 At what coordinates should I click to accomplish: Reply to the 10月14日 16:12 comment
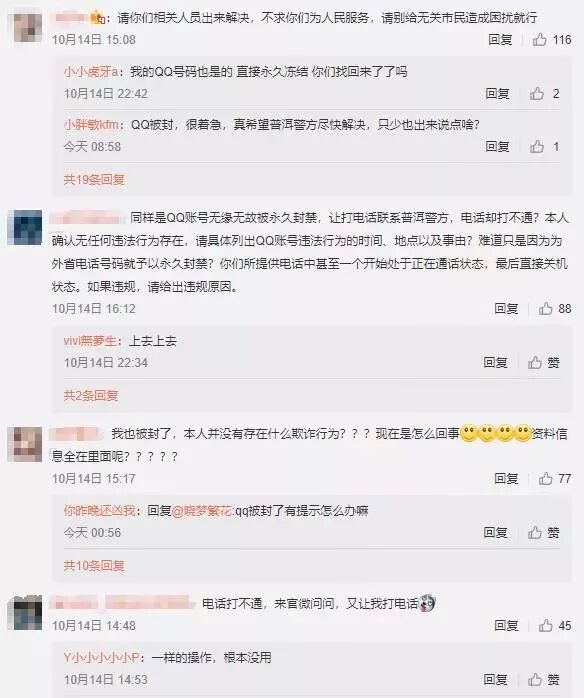pos(506,308)
